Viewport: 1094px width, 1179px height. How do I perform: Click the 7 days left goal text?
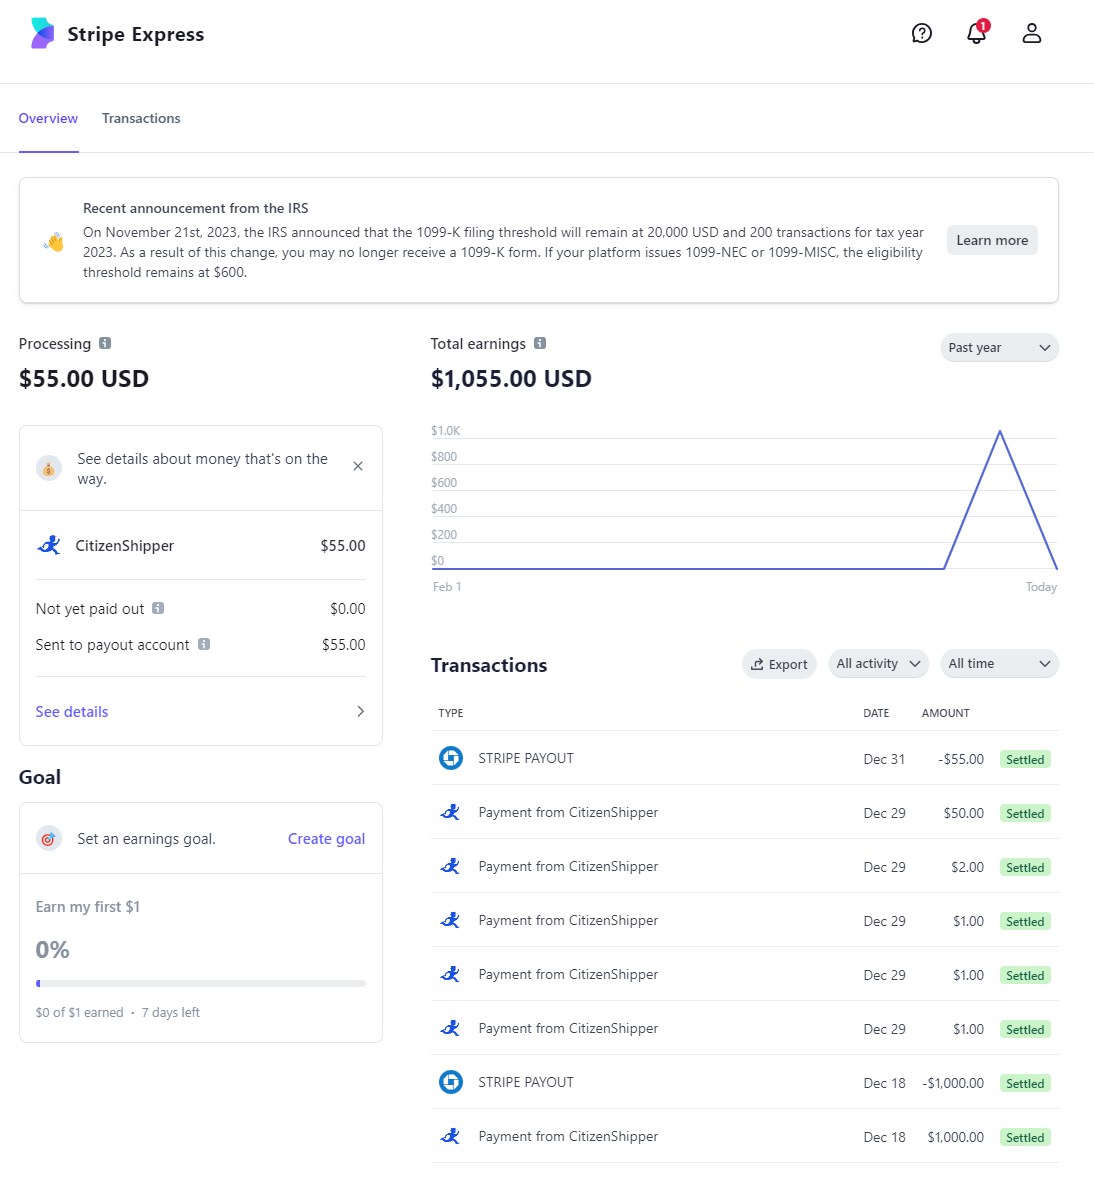(x=171, y=1012)
